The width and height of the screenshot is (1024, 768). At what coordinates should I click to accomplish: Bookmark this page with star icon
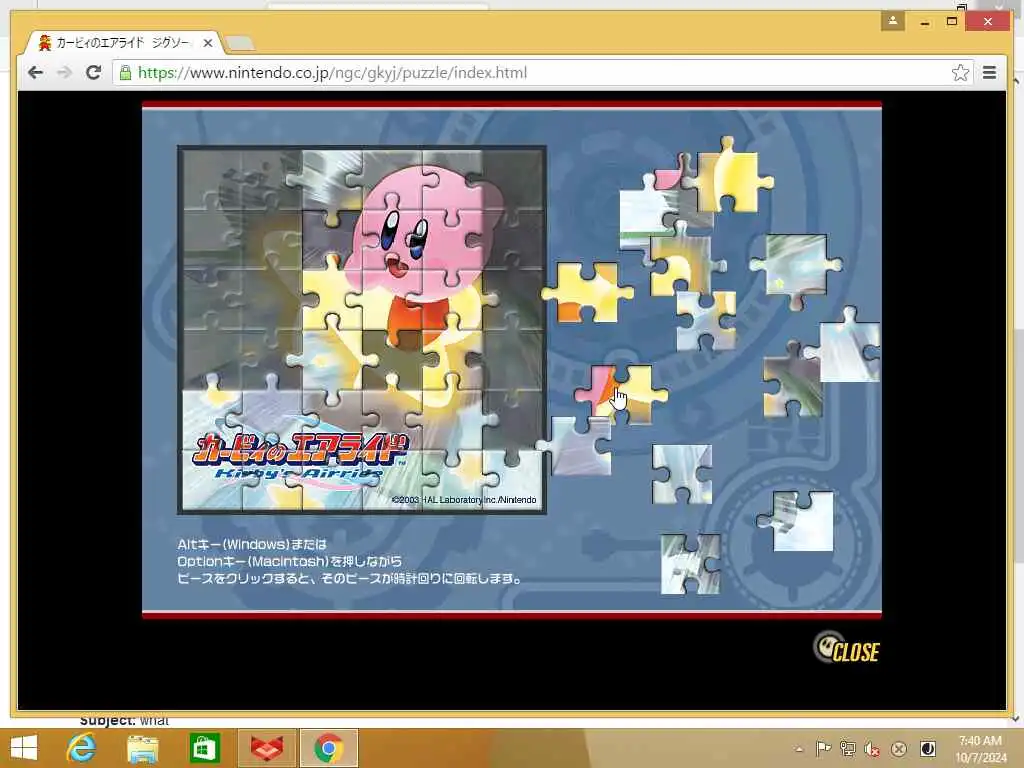(960, 72)
